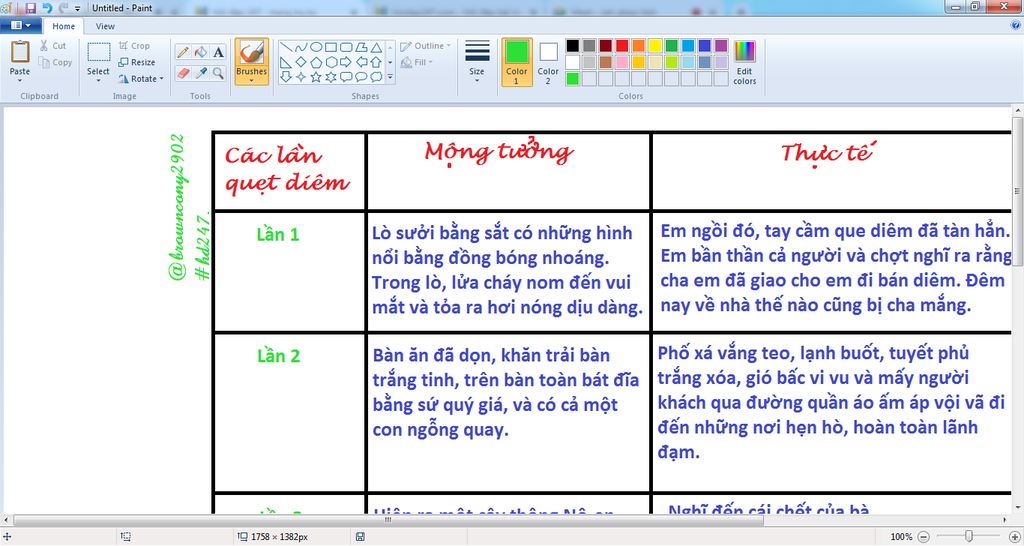This screenshot has height=546, width=1024.
Task: Choose the Line shape
Action: (285, 47)
